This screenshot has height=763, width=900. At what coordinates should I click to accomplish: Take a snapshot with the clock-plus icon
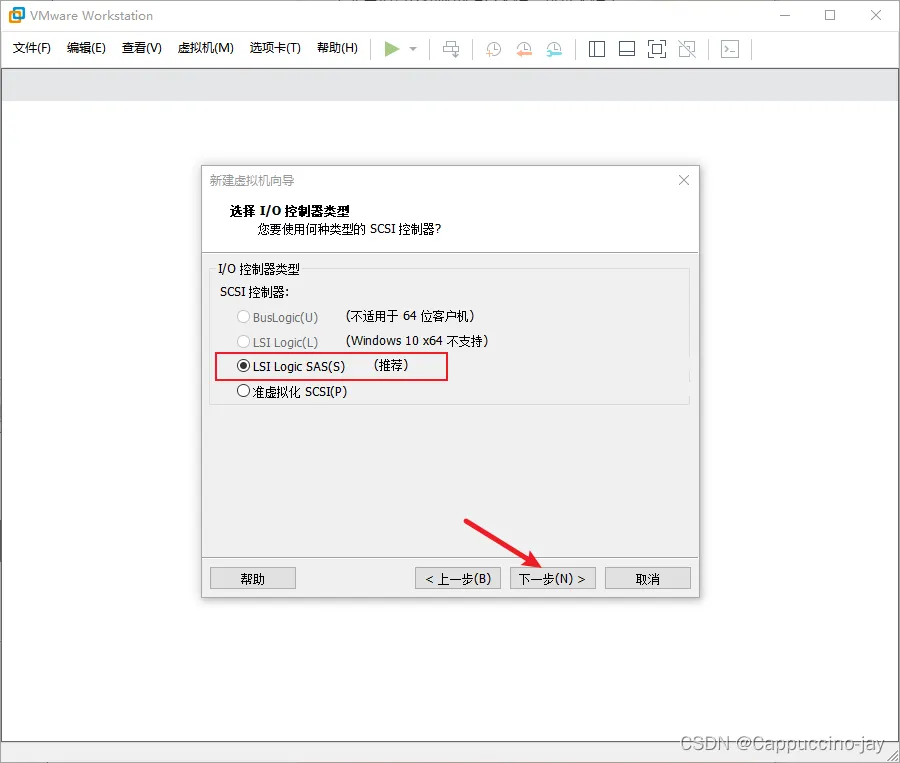click(x=494, y=49)
